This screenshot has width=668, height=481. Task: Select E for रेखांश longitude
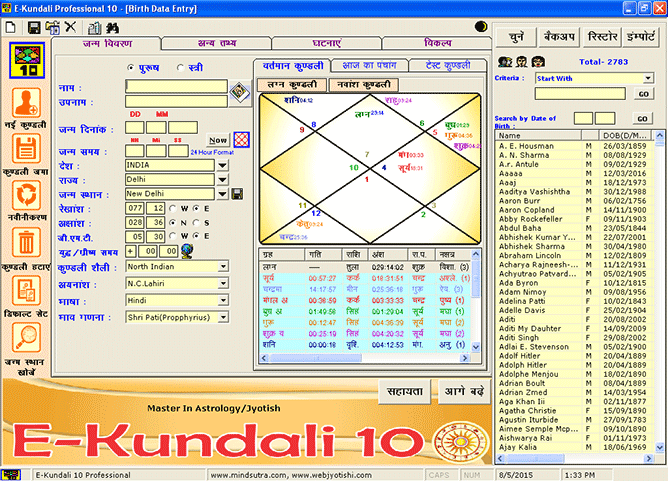(196, 209)
